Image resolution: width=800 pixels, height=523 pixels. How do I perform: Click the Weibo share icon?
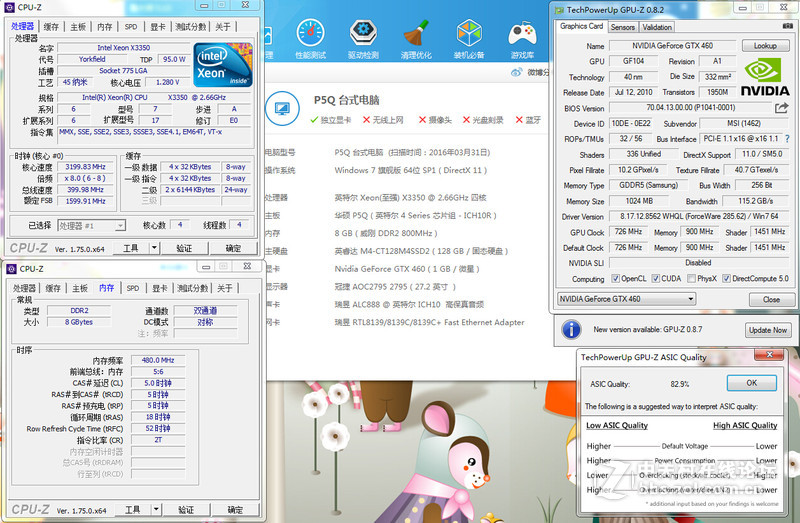tap(516, 72)
